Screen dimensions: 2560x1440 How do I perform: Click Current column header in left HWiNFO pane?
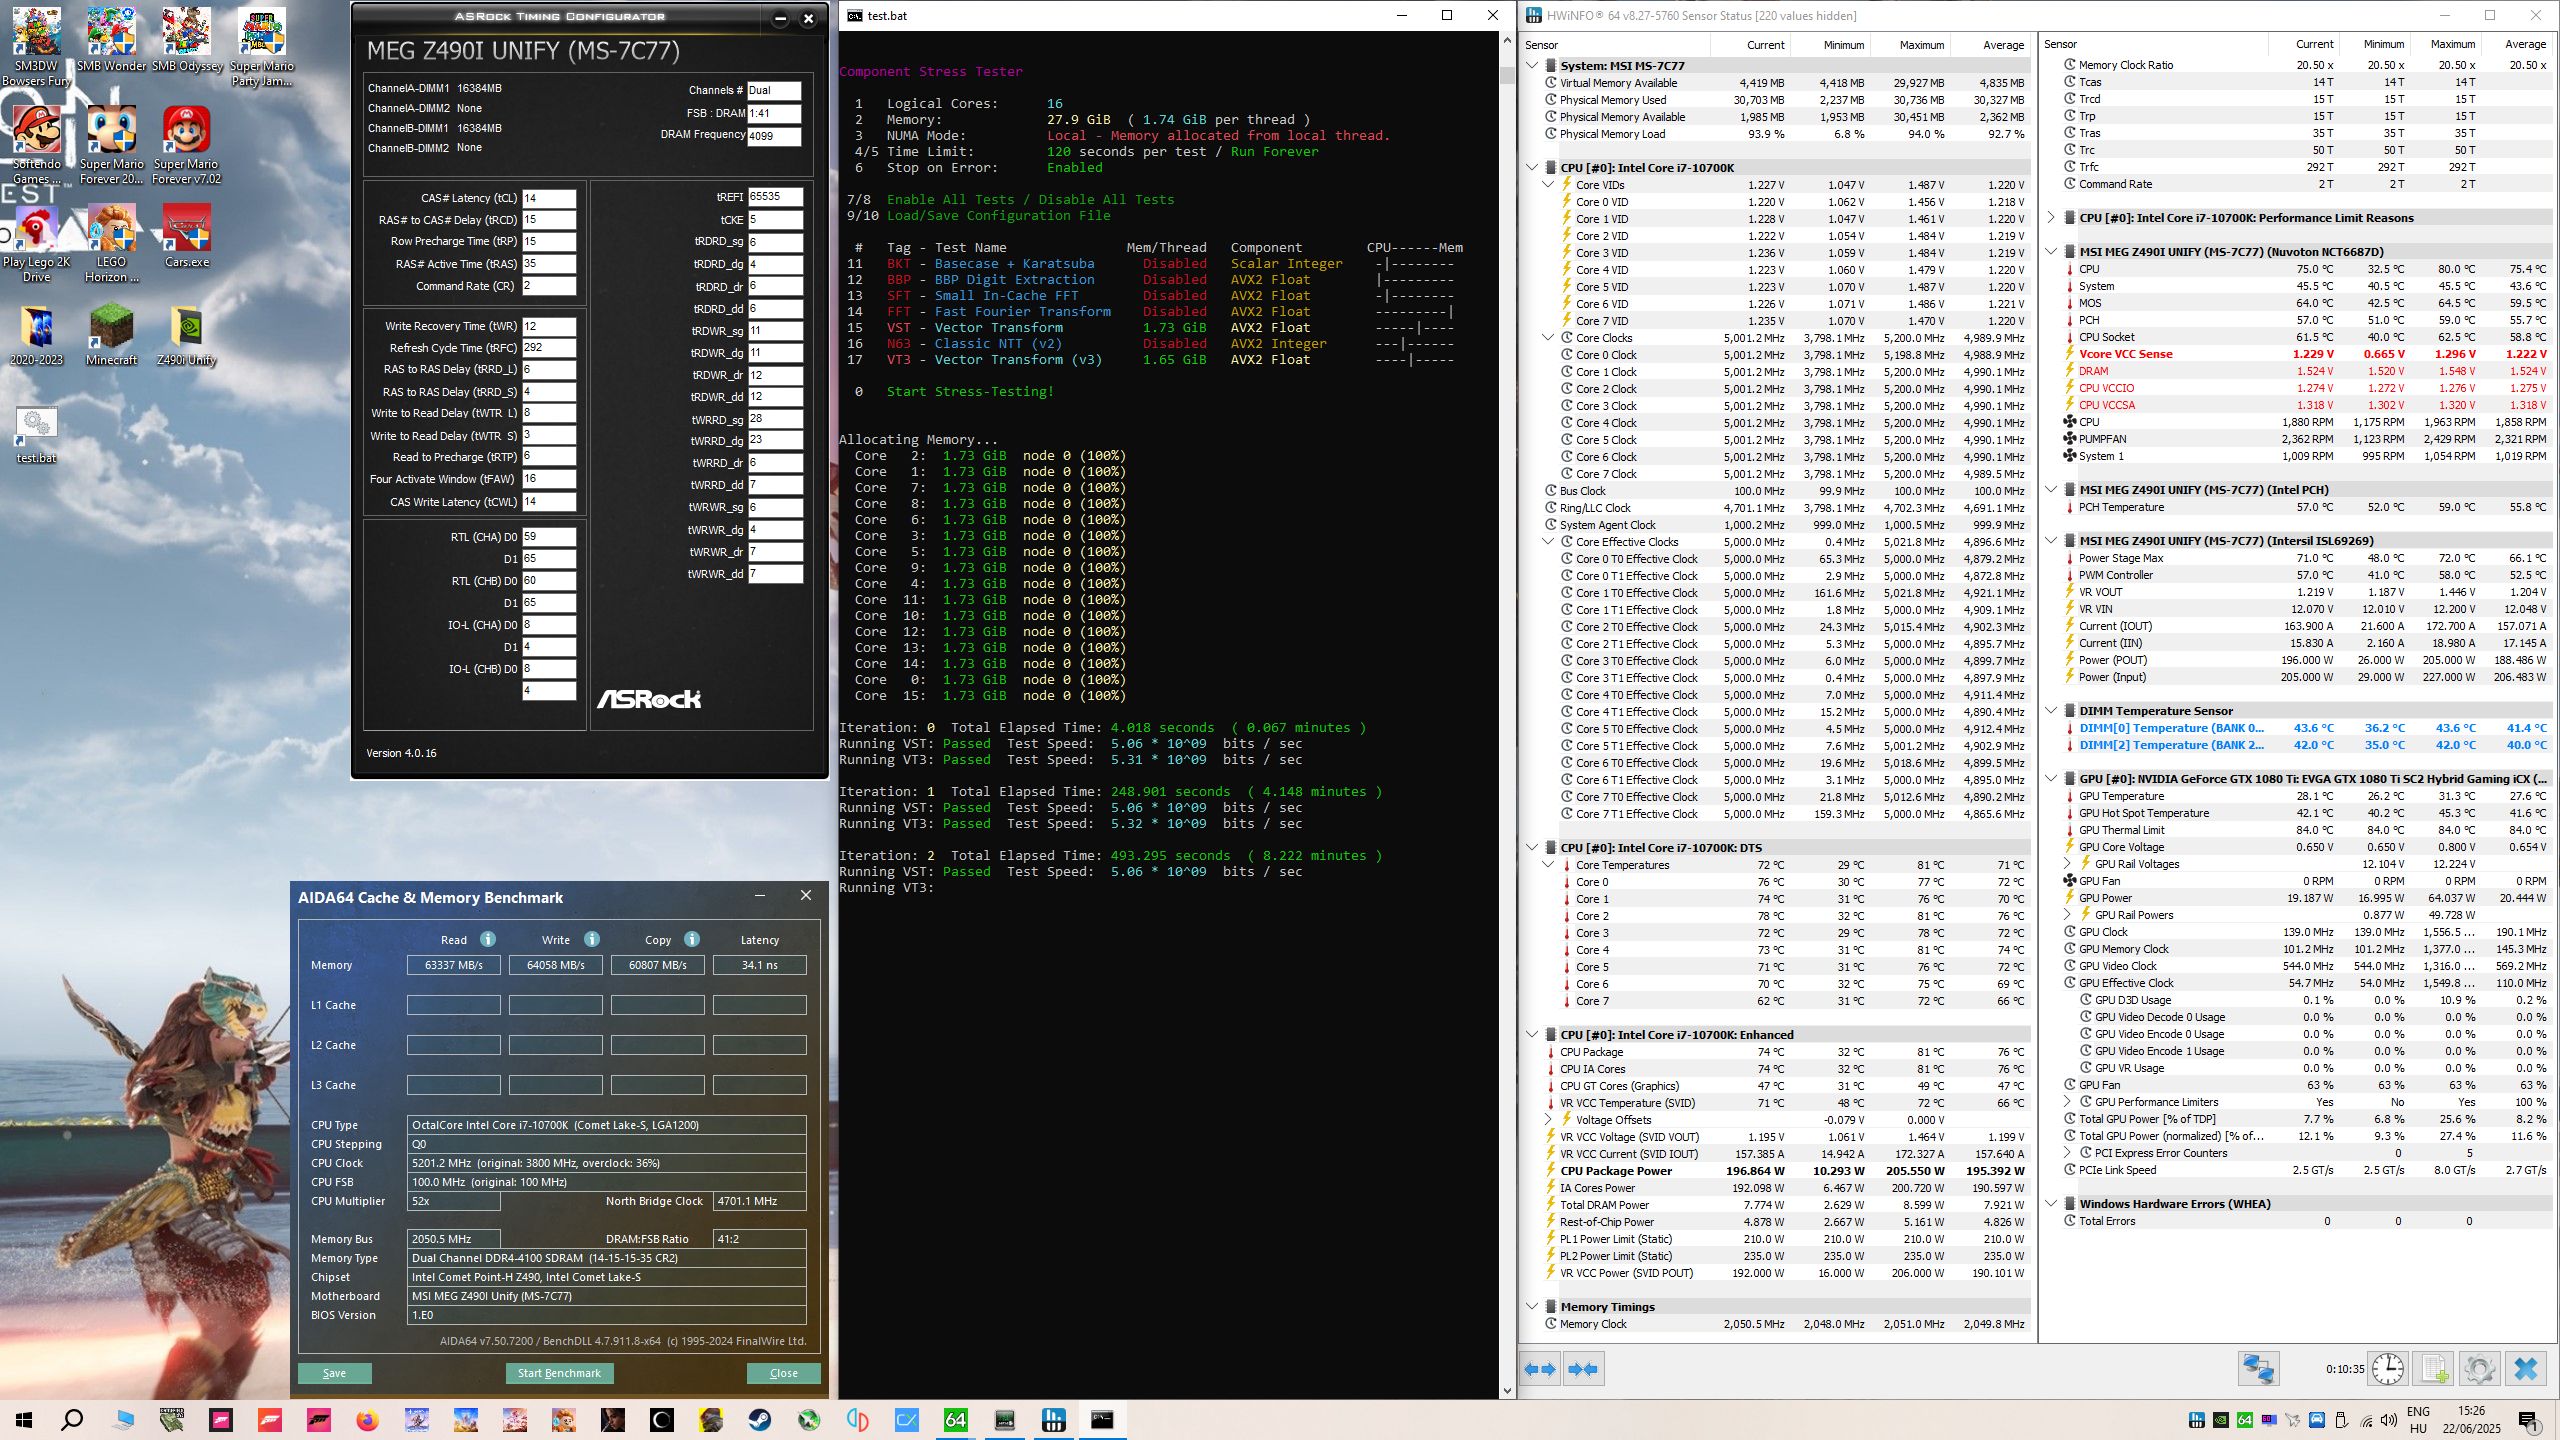[x=1765, y=45]
